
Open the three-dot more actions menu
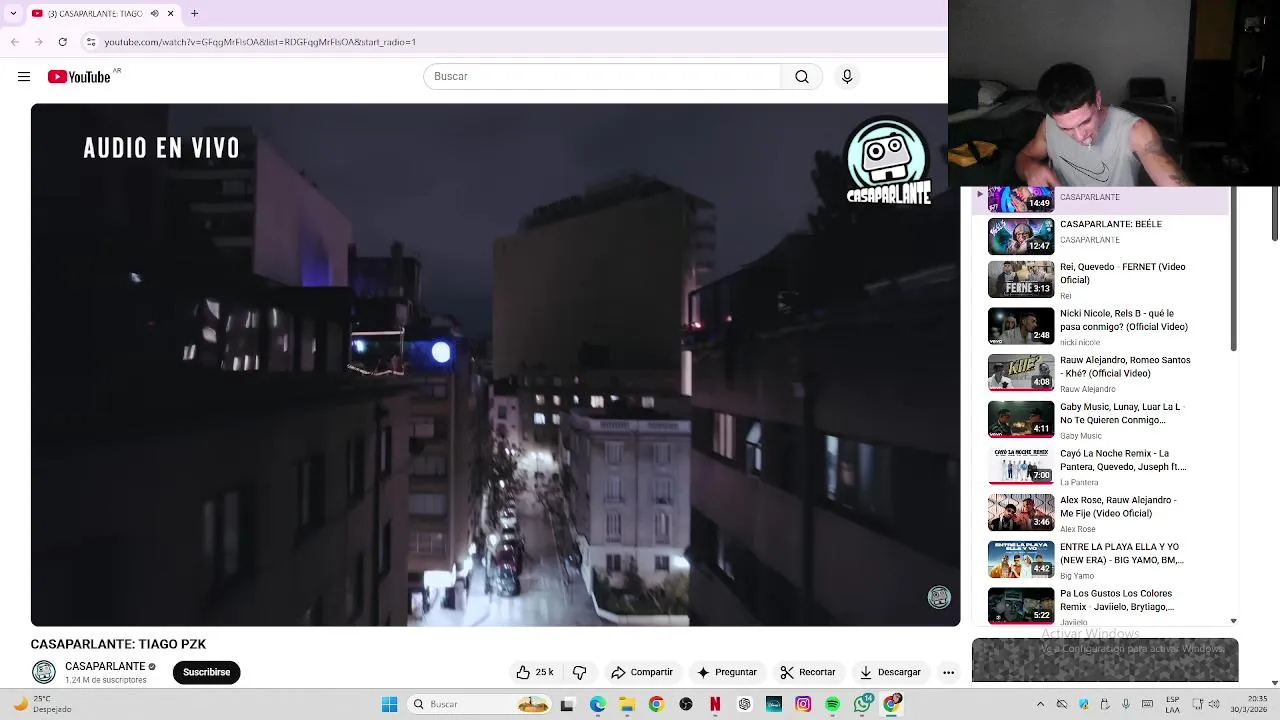948,672
